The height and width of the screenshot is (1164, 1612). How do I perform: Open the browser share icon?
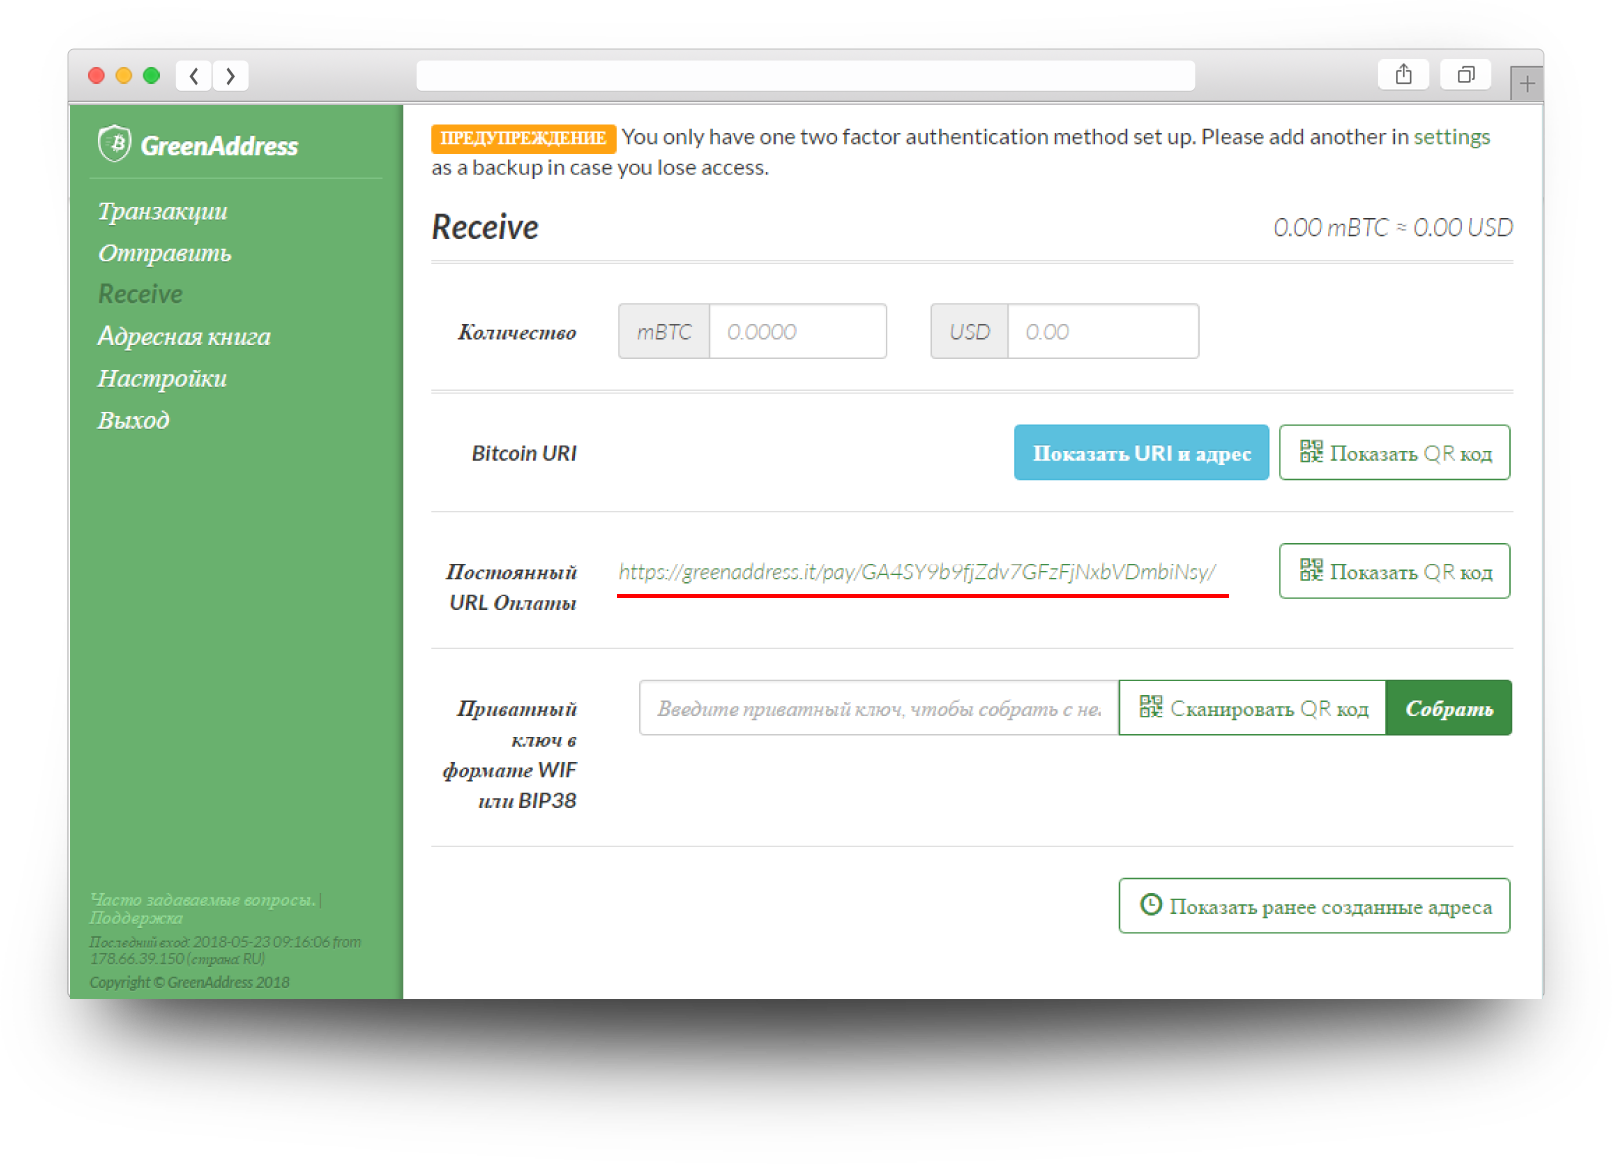(x=1403, y=74)
